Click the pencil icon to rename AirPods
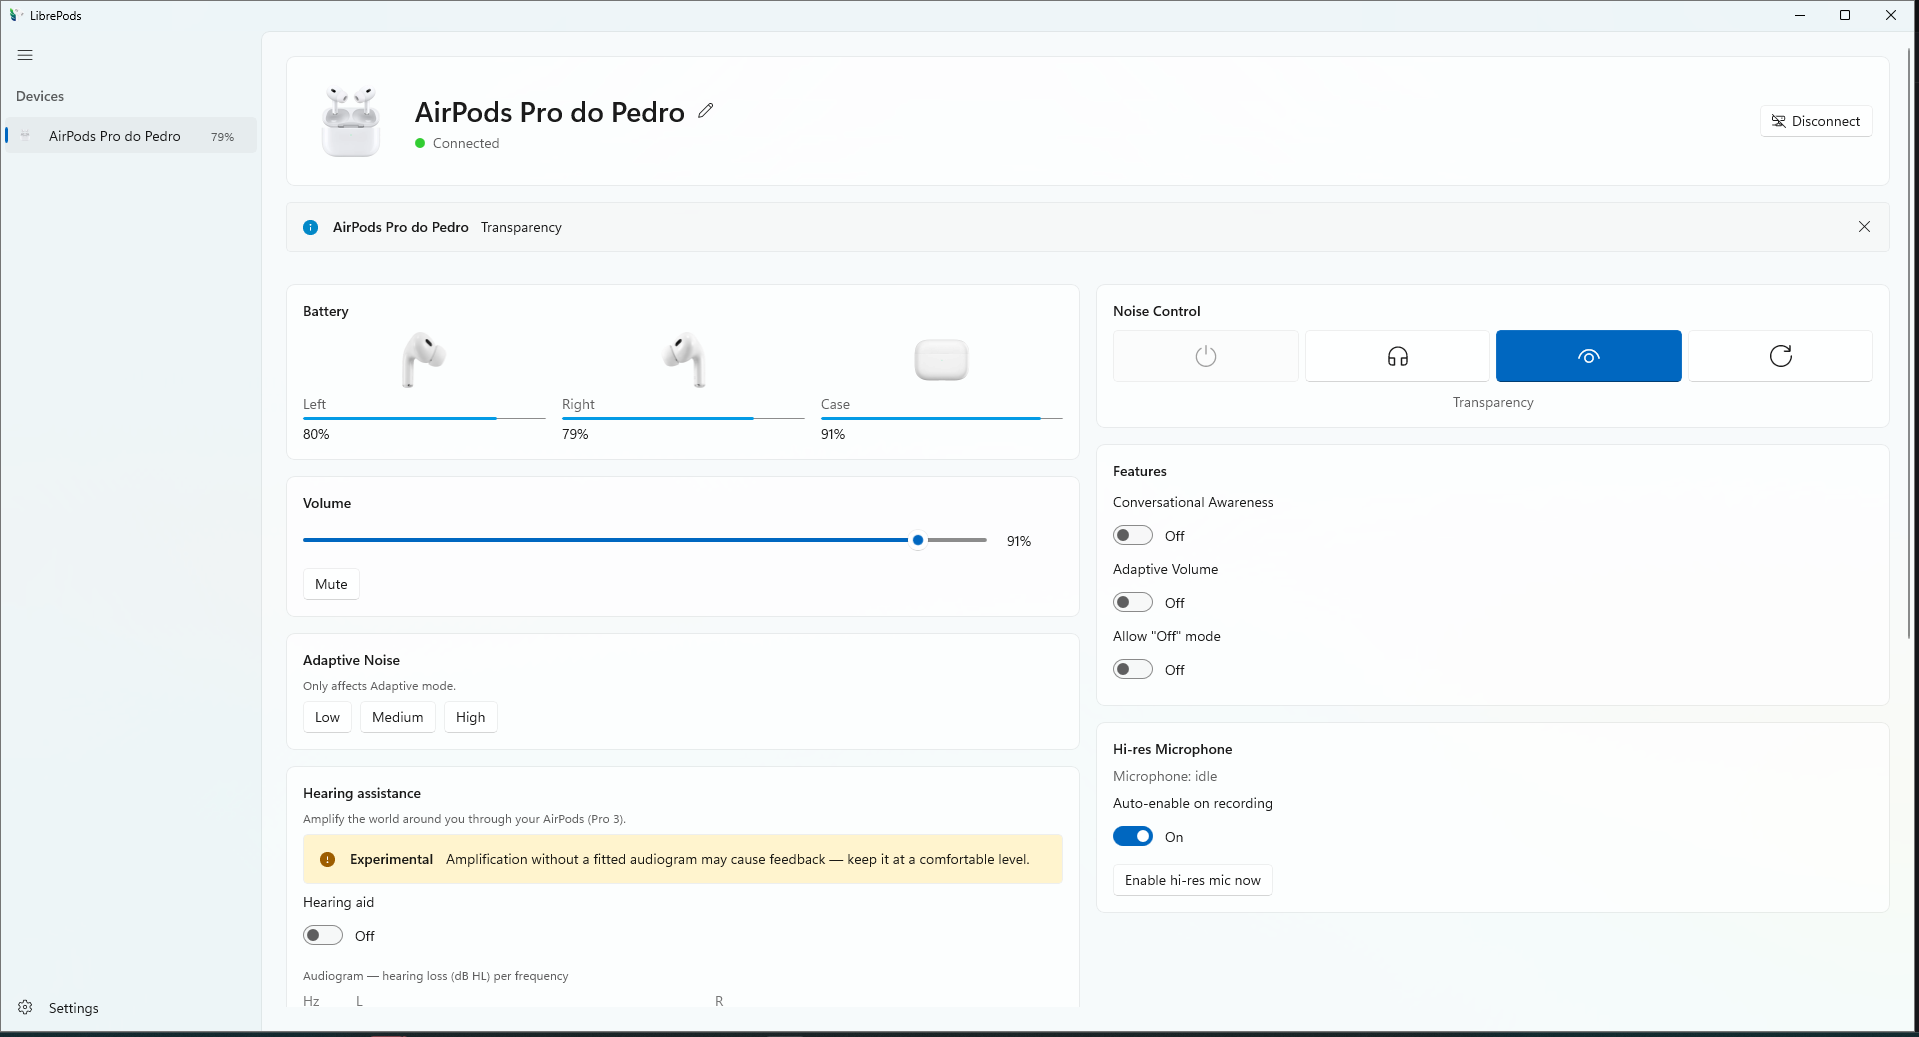 tap(706, 111)
